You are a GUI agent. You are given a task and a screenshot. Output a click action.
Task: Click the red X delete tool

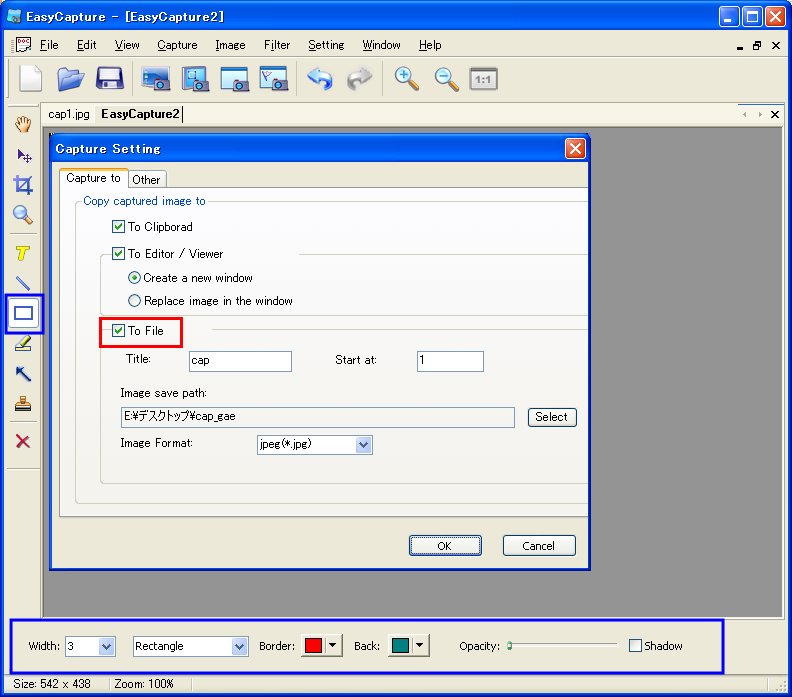coord(23,441)
